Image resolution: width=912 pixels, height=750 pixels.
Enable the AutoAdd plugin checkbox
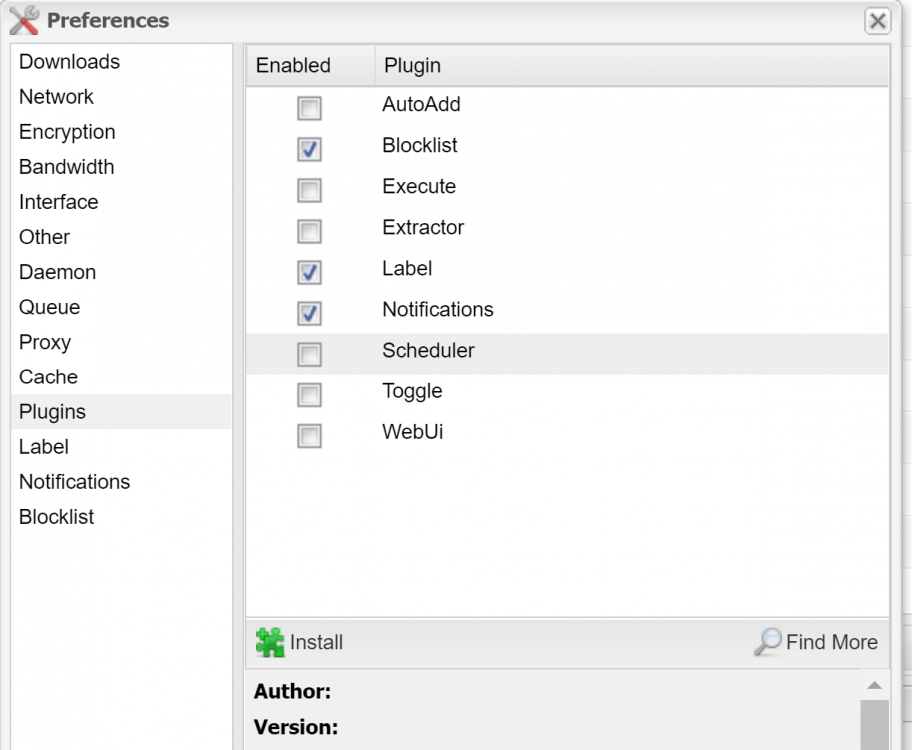[309, 108]
